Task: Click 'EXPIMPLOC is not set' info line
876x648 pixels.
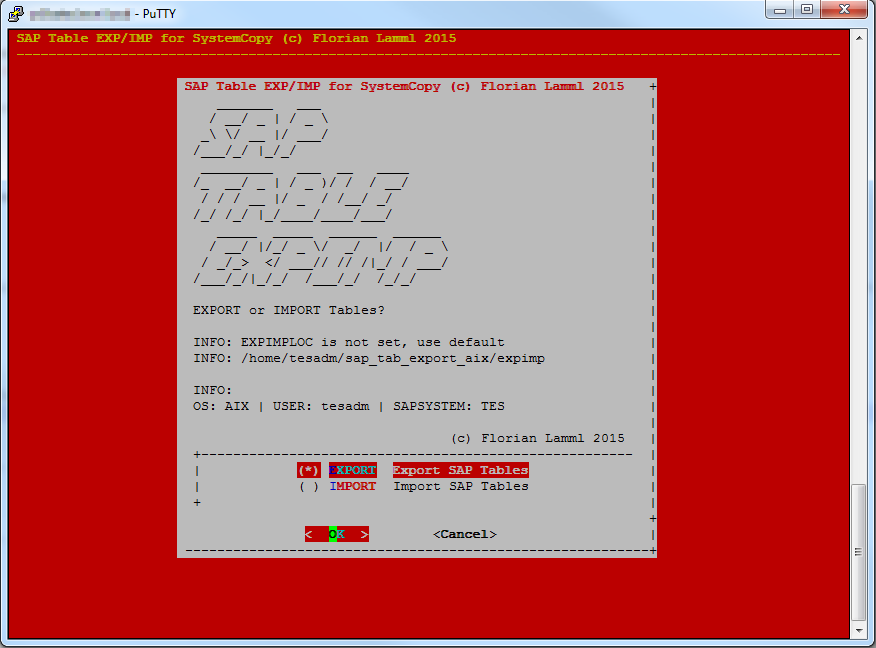Action: point(349,342)
